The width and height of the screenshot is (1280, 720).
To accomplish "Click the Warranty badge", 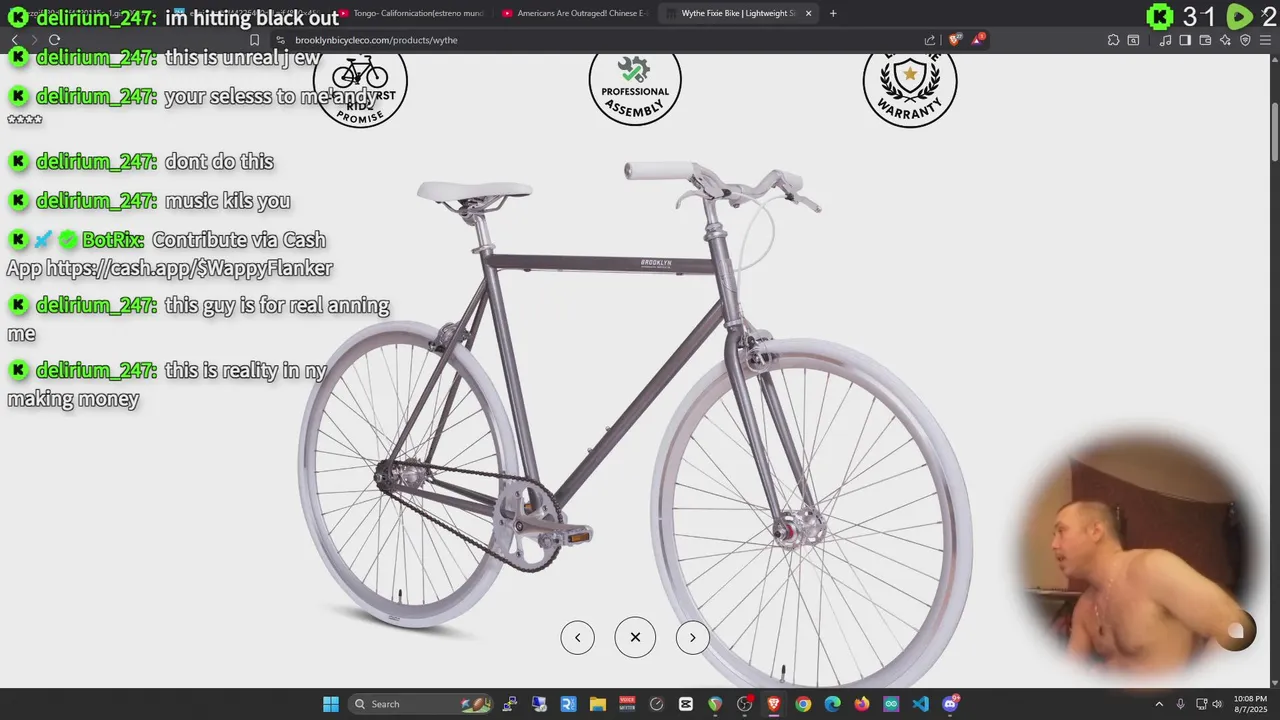I will [x=910, y=90].
